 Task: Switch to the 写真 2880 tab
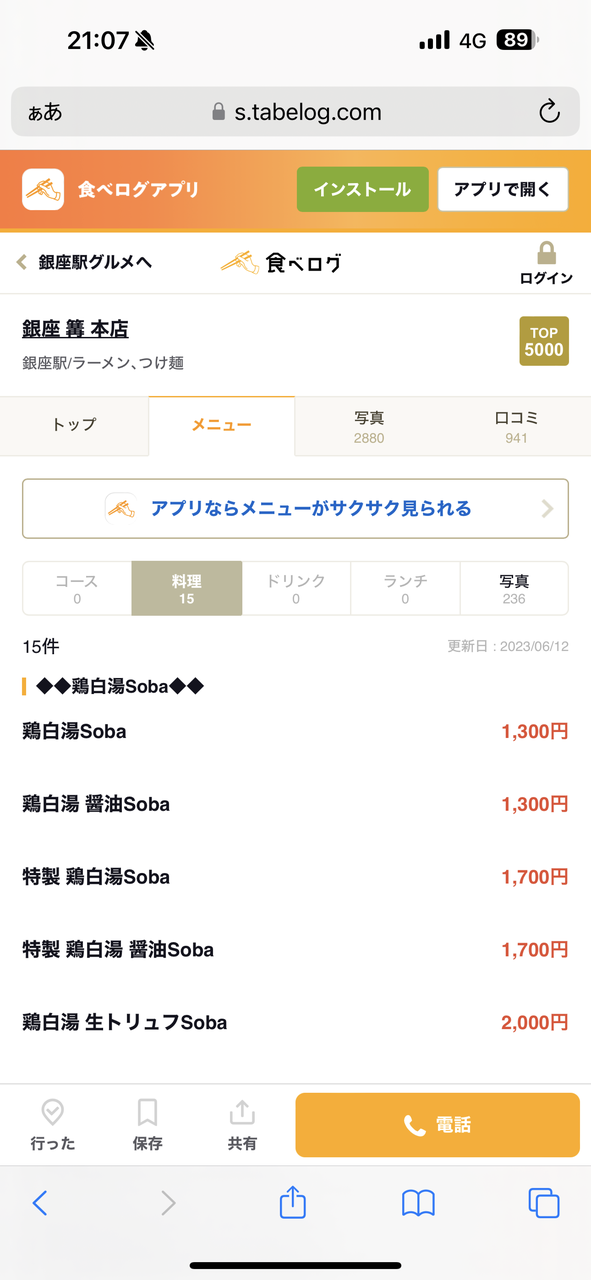pos(369,427)
